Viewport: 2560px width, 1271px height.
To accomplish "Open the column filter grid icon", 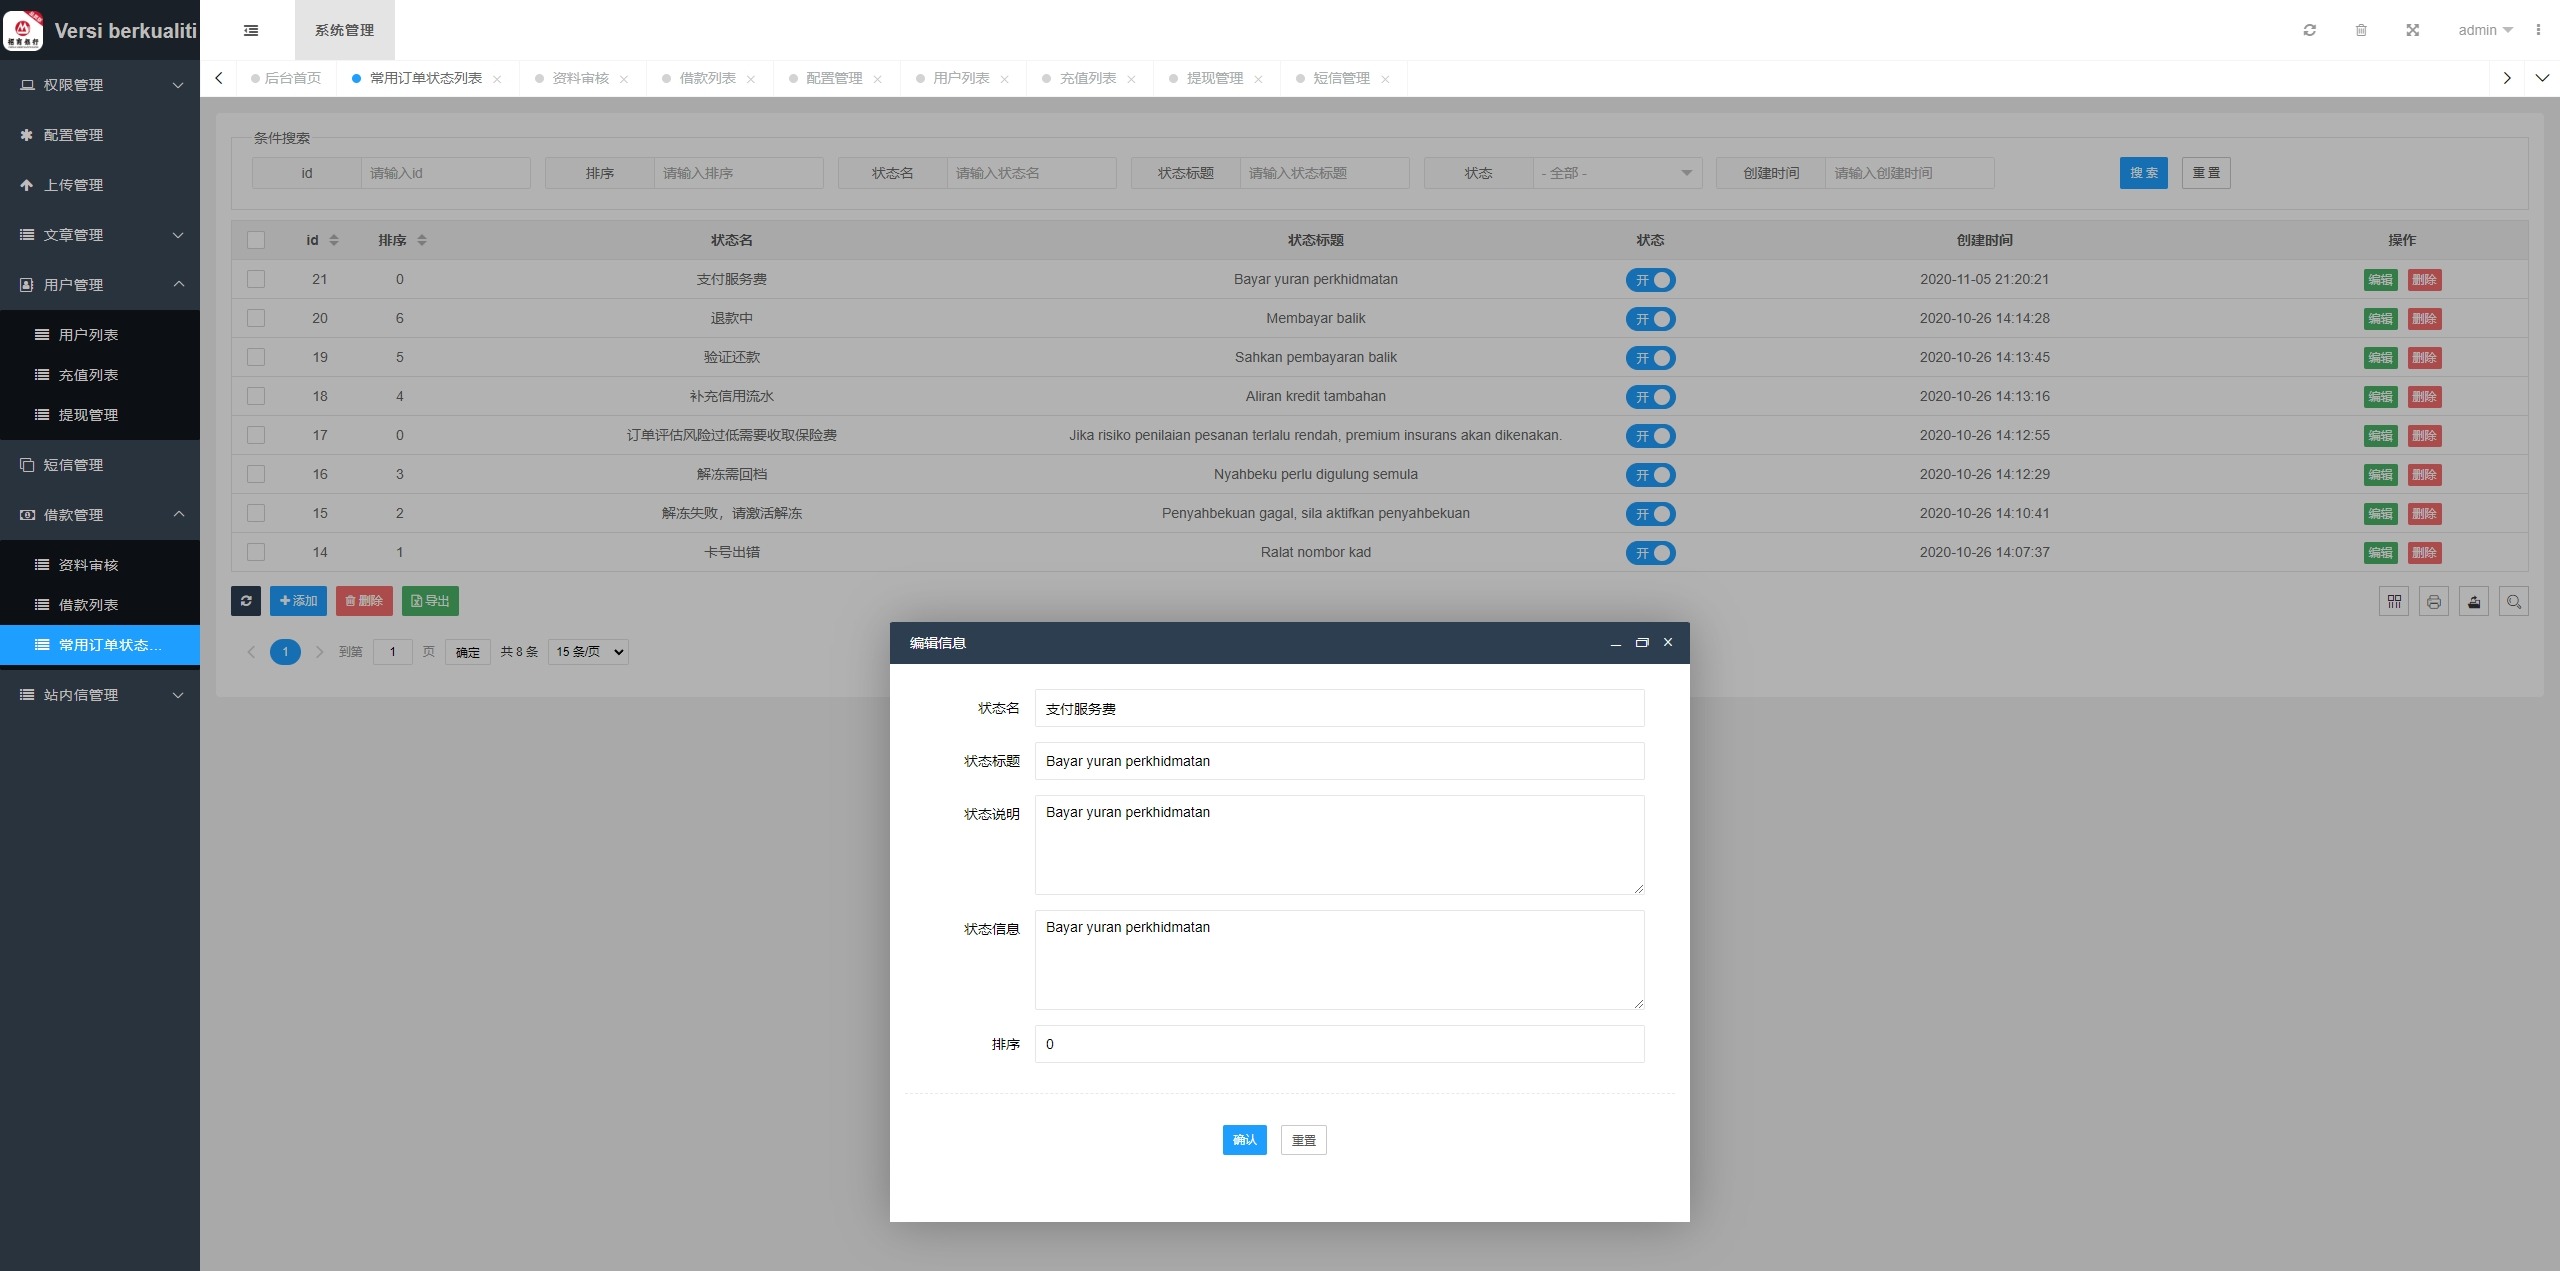I will (2394, 601).
